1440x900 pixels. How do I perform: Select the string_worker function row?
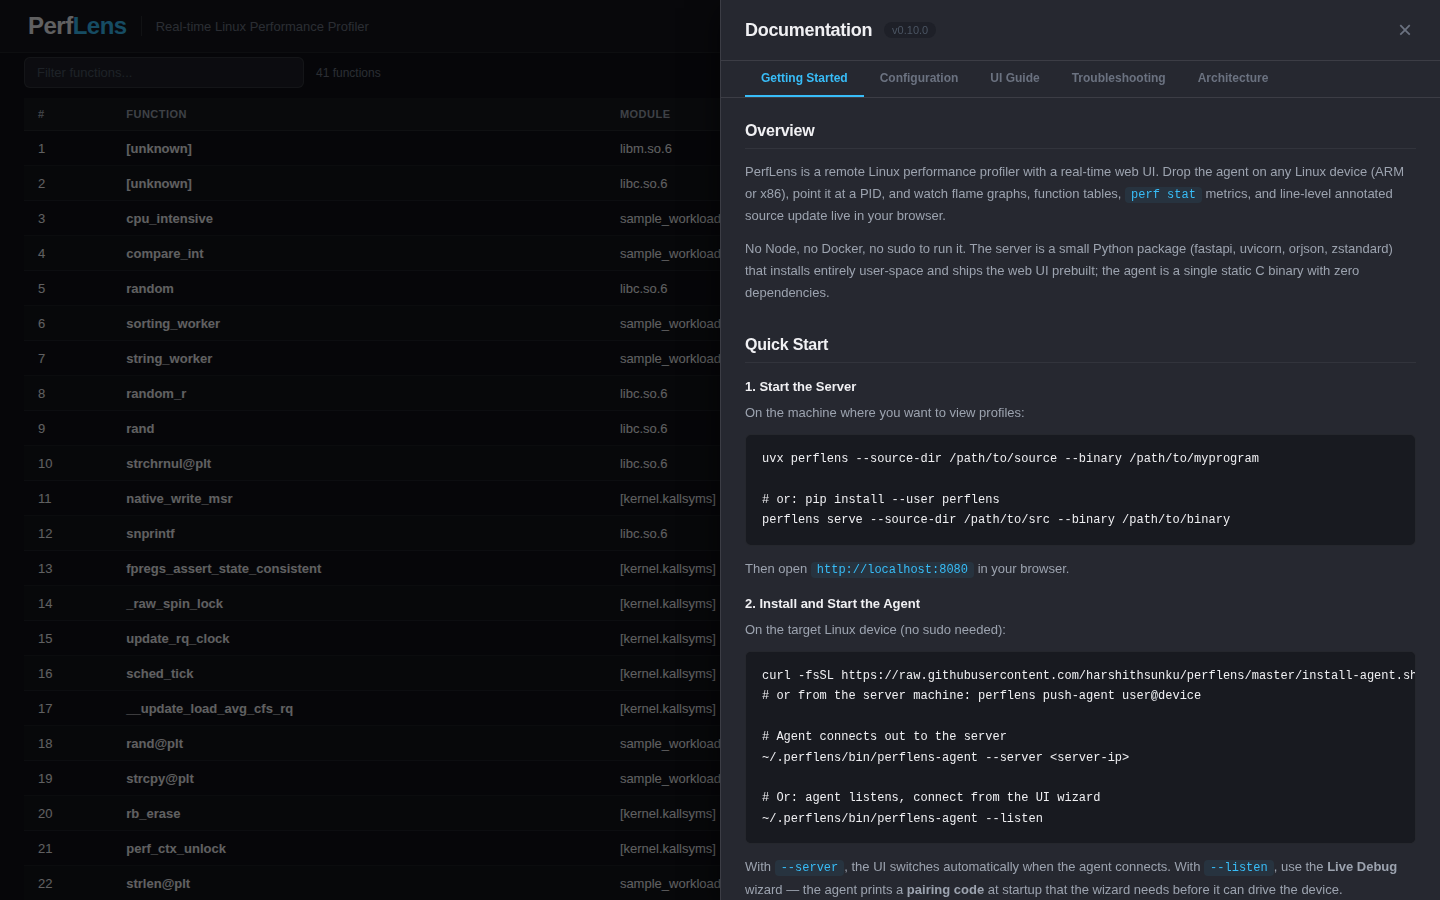[372, 359]
